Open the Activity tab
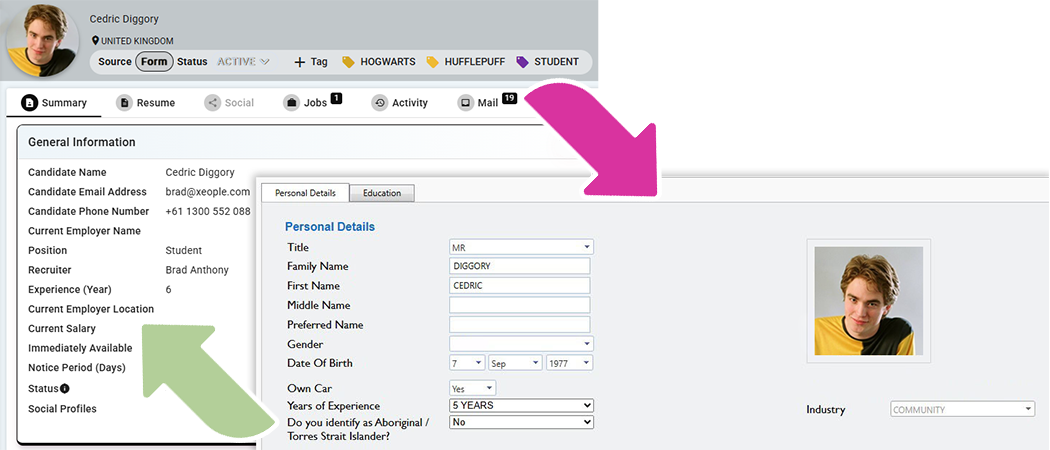Viewport: 1050px width, 450px height. (400, 102)
